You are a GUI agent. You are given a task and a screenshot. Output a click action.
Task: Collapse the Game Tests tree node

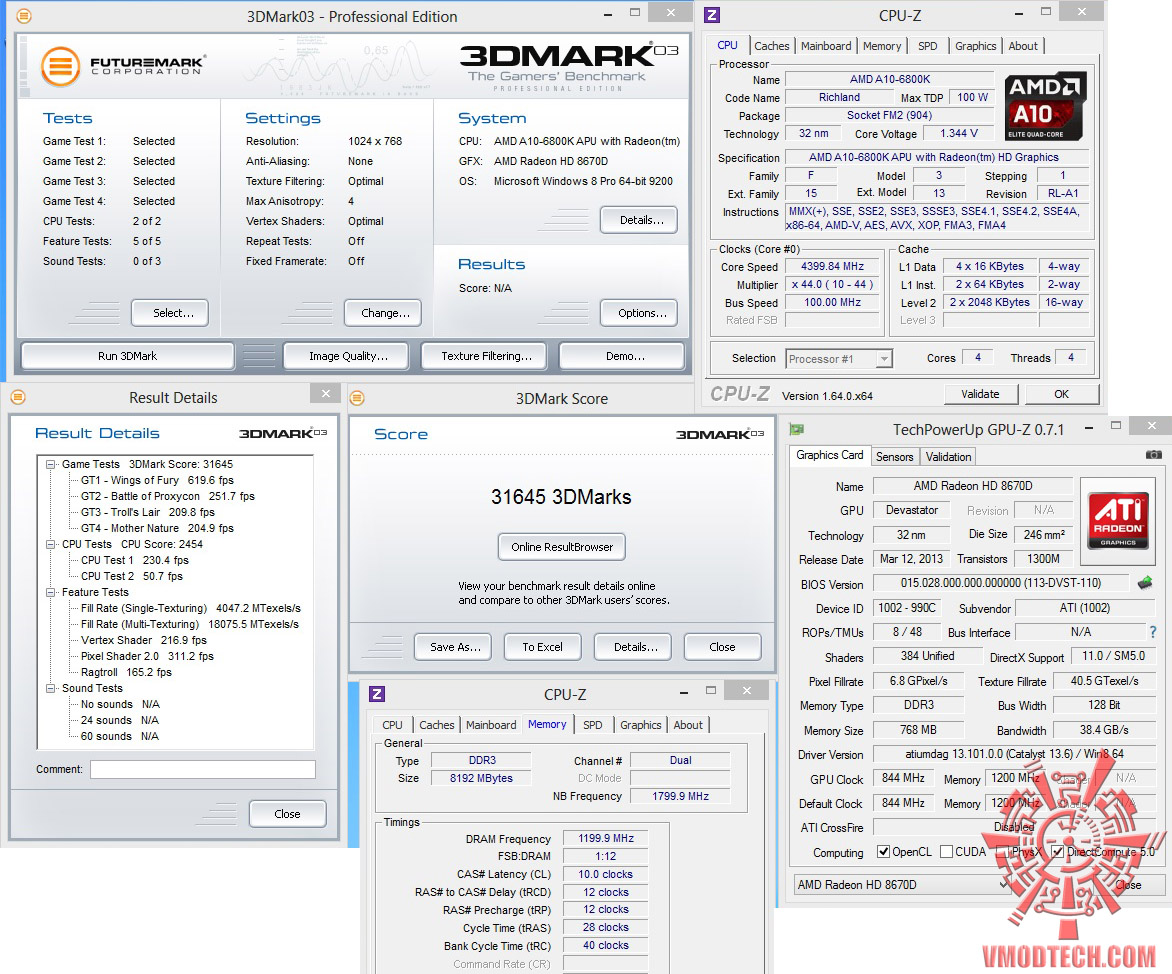click(x=51, y=464)
